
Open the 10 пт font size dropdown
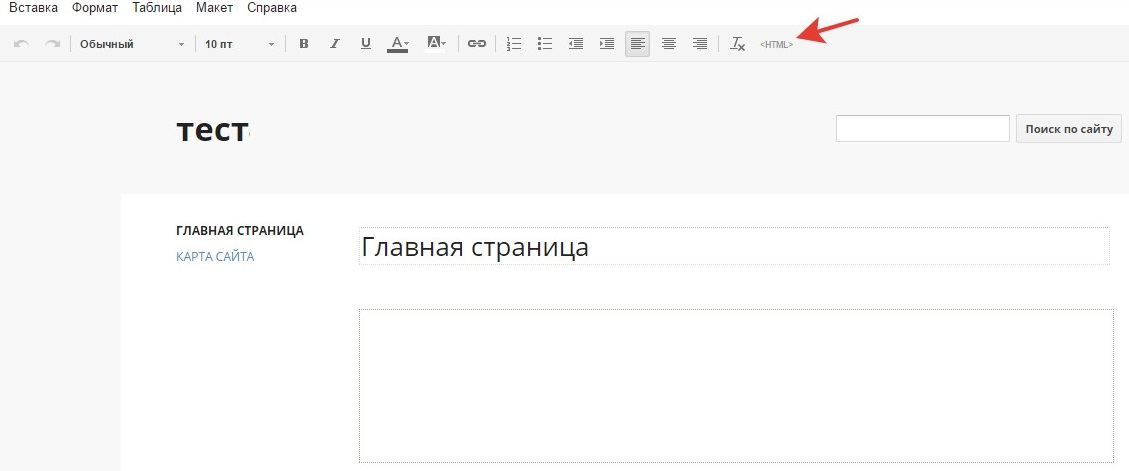[239, 44]
